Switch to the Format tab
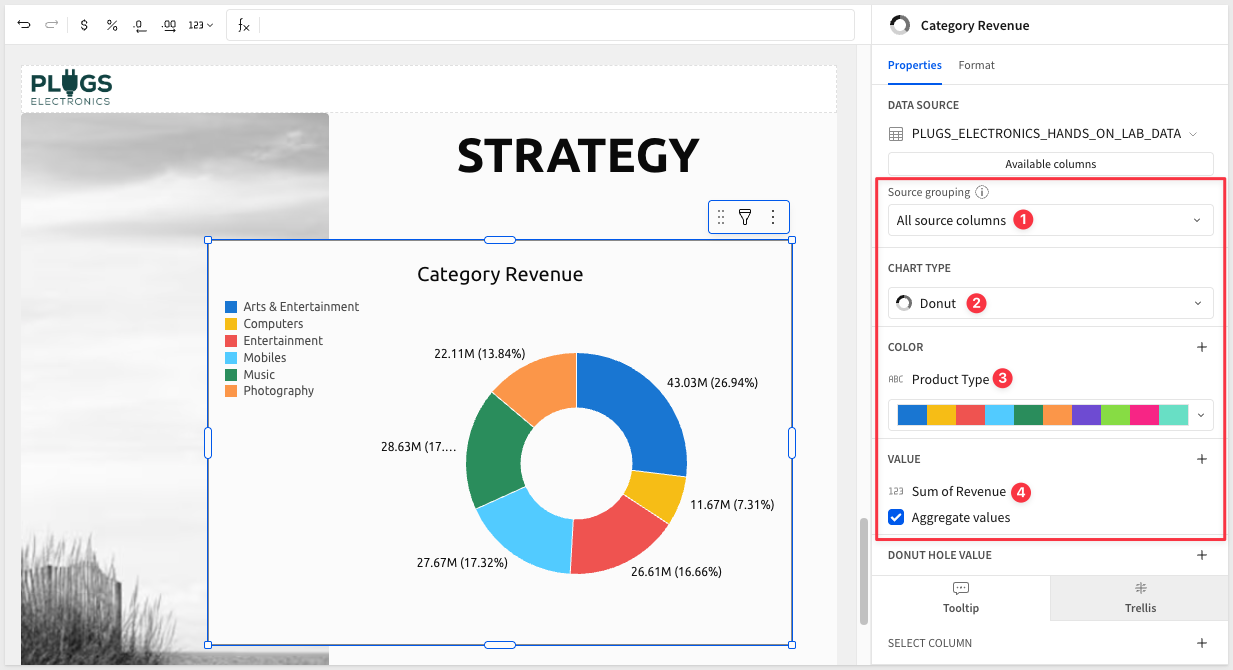 coord(976,65)
